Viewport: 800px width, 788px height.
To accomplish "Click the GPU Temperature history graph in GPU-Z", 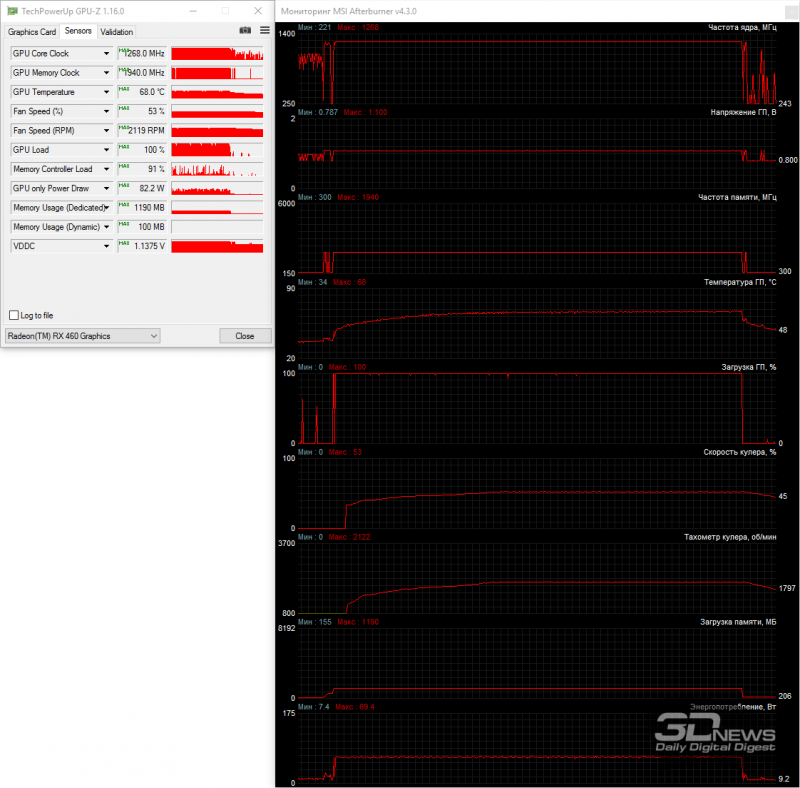I will click(217, 92).
